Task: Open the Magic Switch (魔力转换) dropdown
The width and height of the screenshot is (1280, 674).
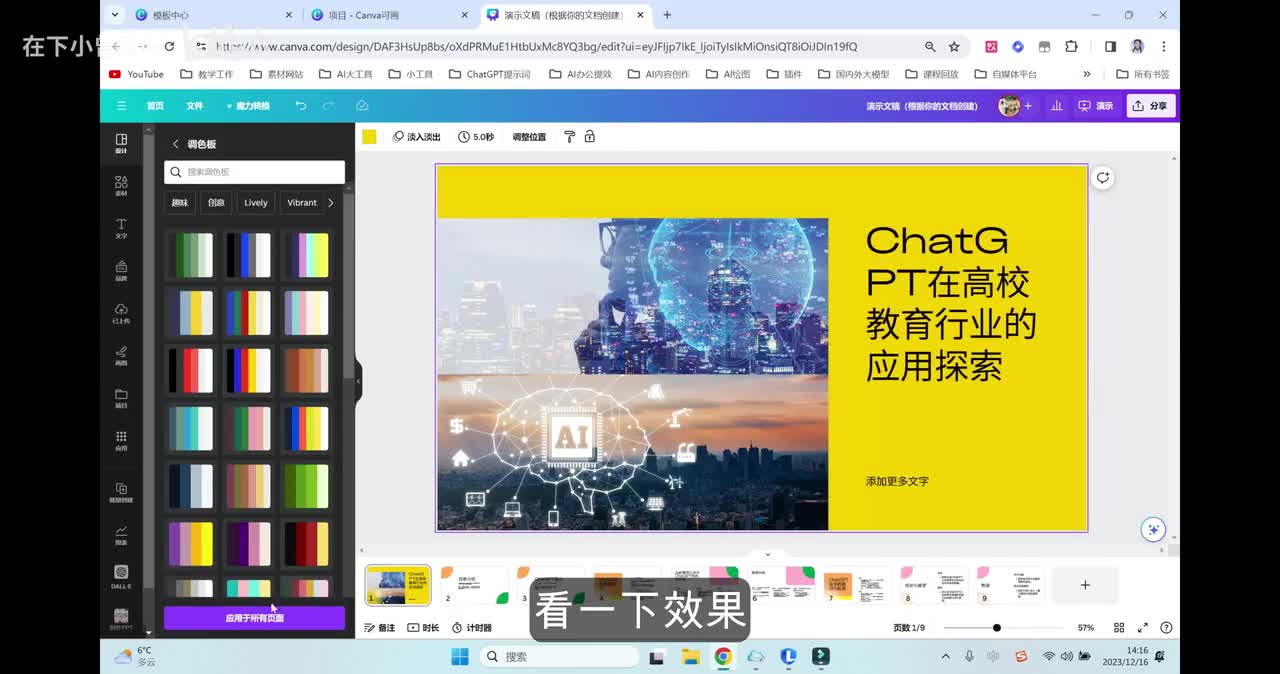Action: tap(248, 106)
